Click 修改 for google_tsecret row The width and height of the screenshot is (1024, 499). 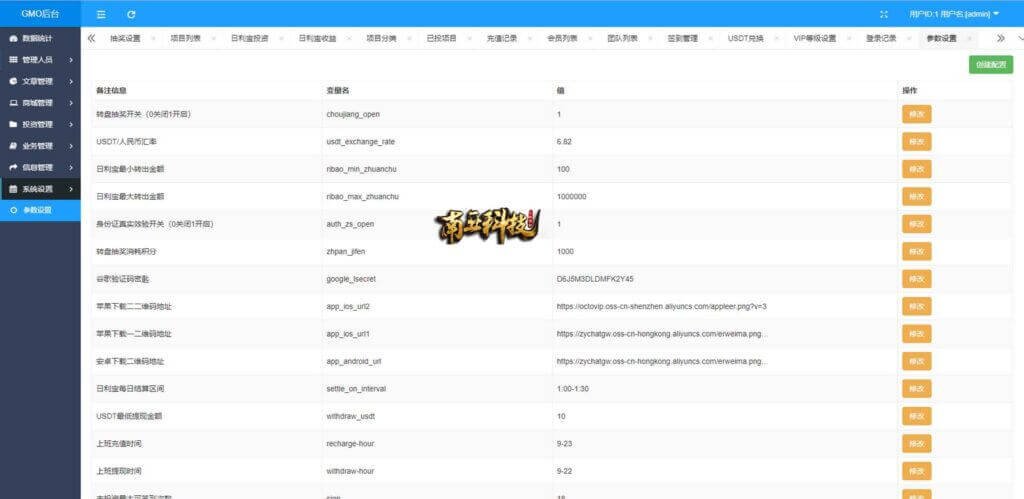point(916,279)
